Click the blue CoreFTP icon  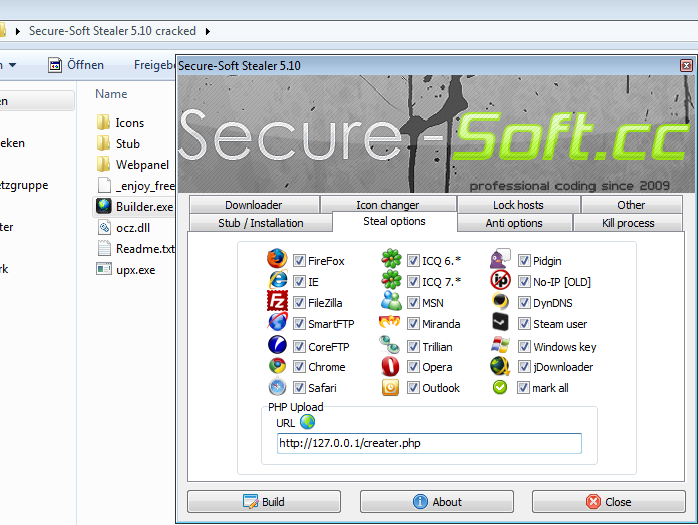pyautogui.click(x=277, y=345)
